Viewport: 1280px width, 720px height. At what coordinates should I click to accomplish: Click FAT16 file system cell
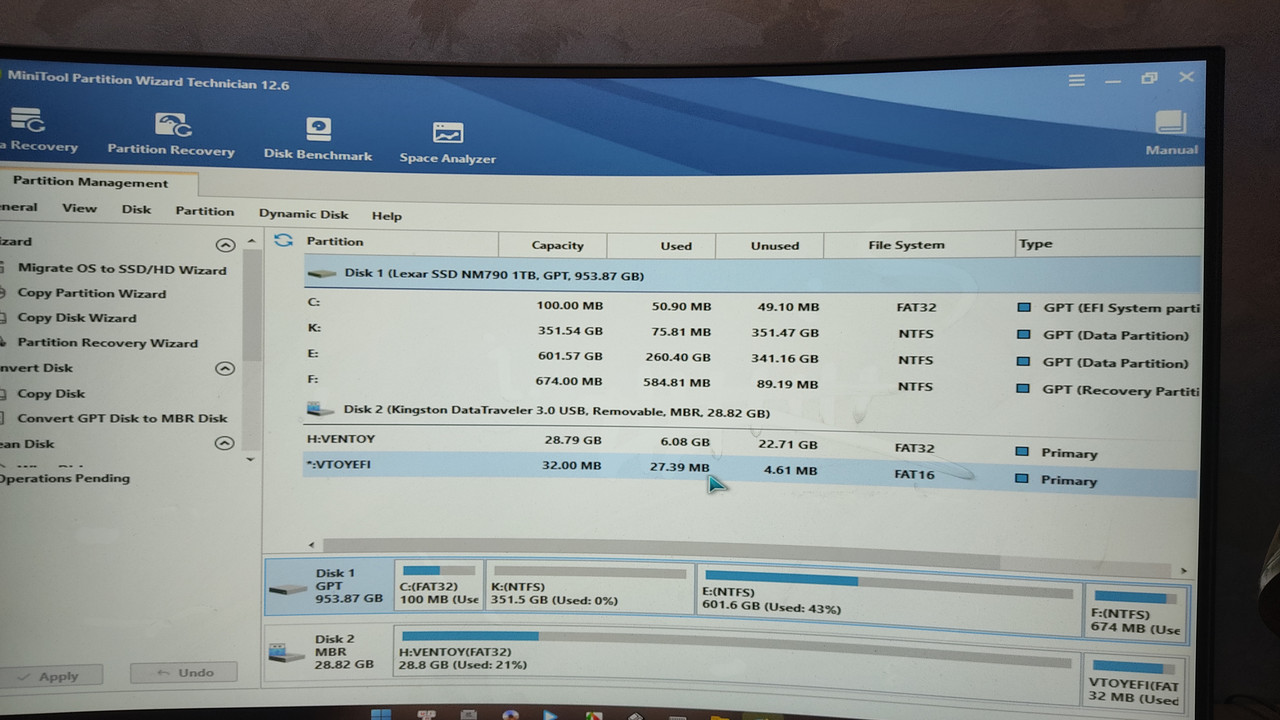(x=914, y=475)
